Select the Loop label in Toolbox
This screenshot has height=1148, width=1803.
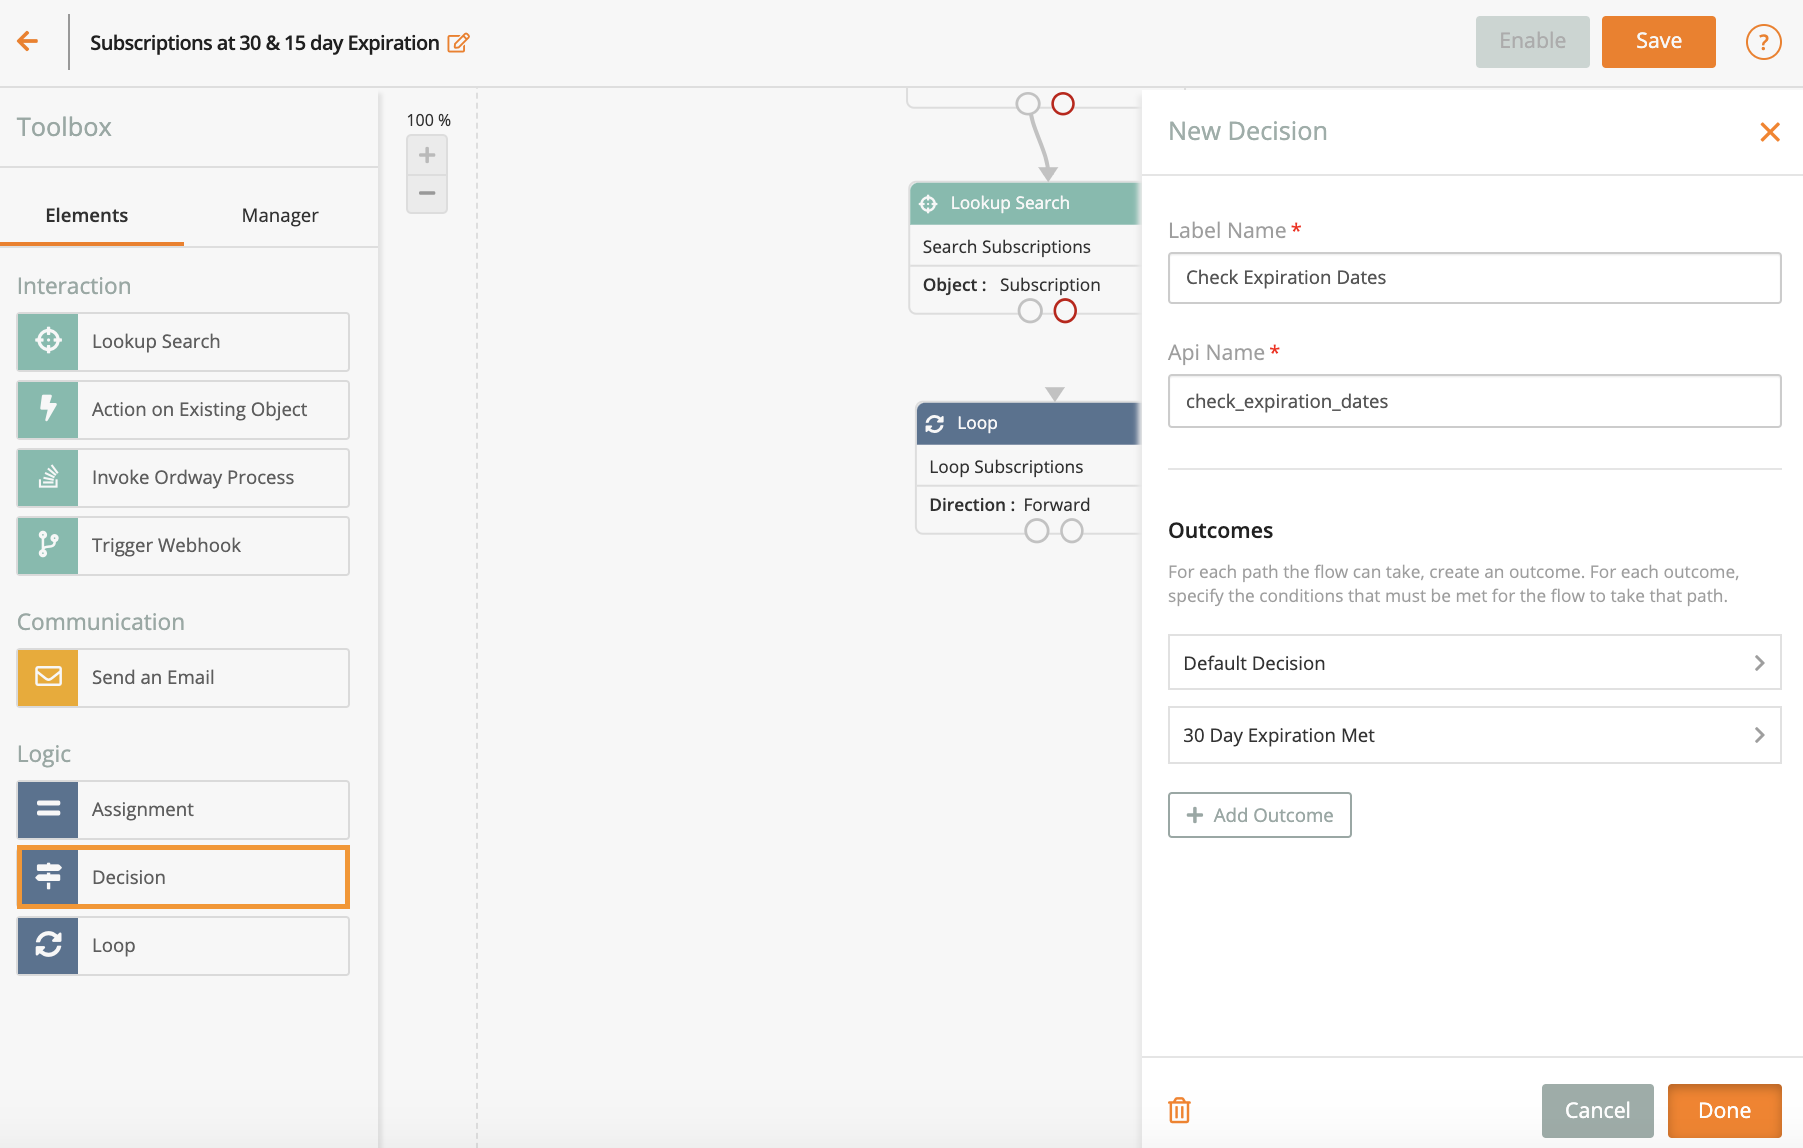coord(113,945)
